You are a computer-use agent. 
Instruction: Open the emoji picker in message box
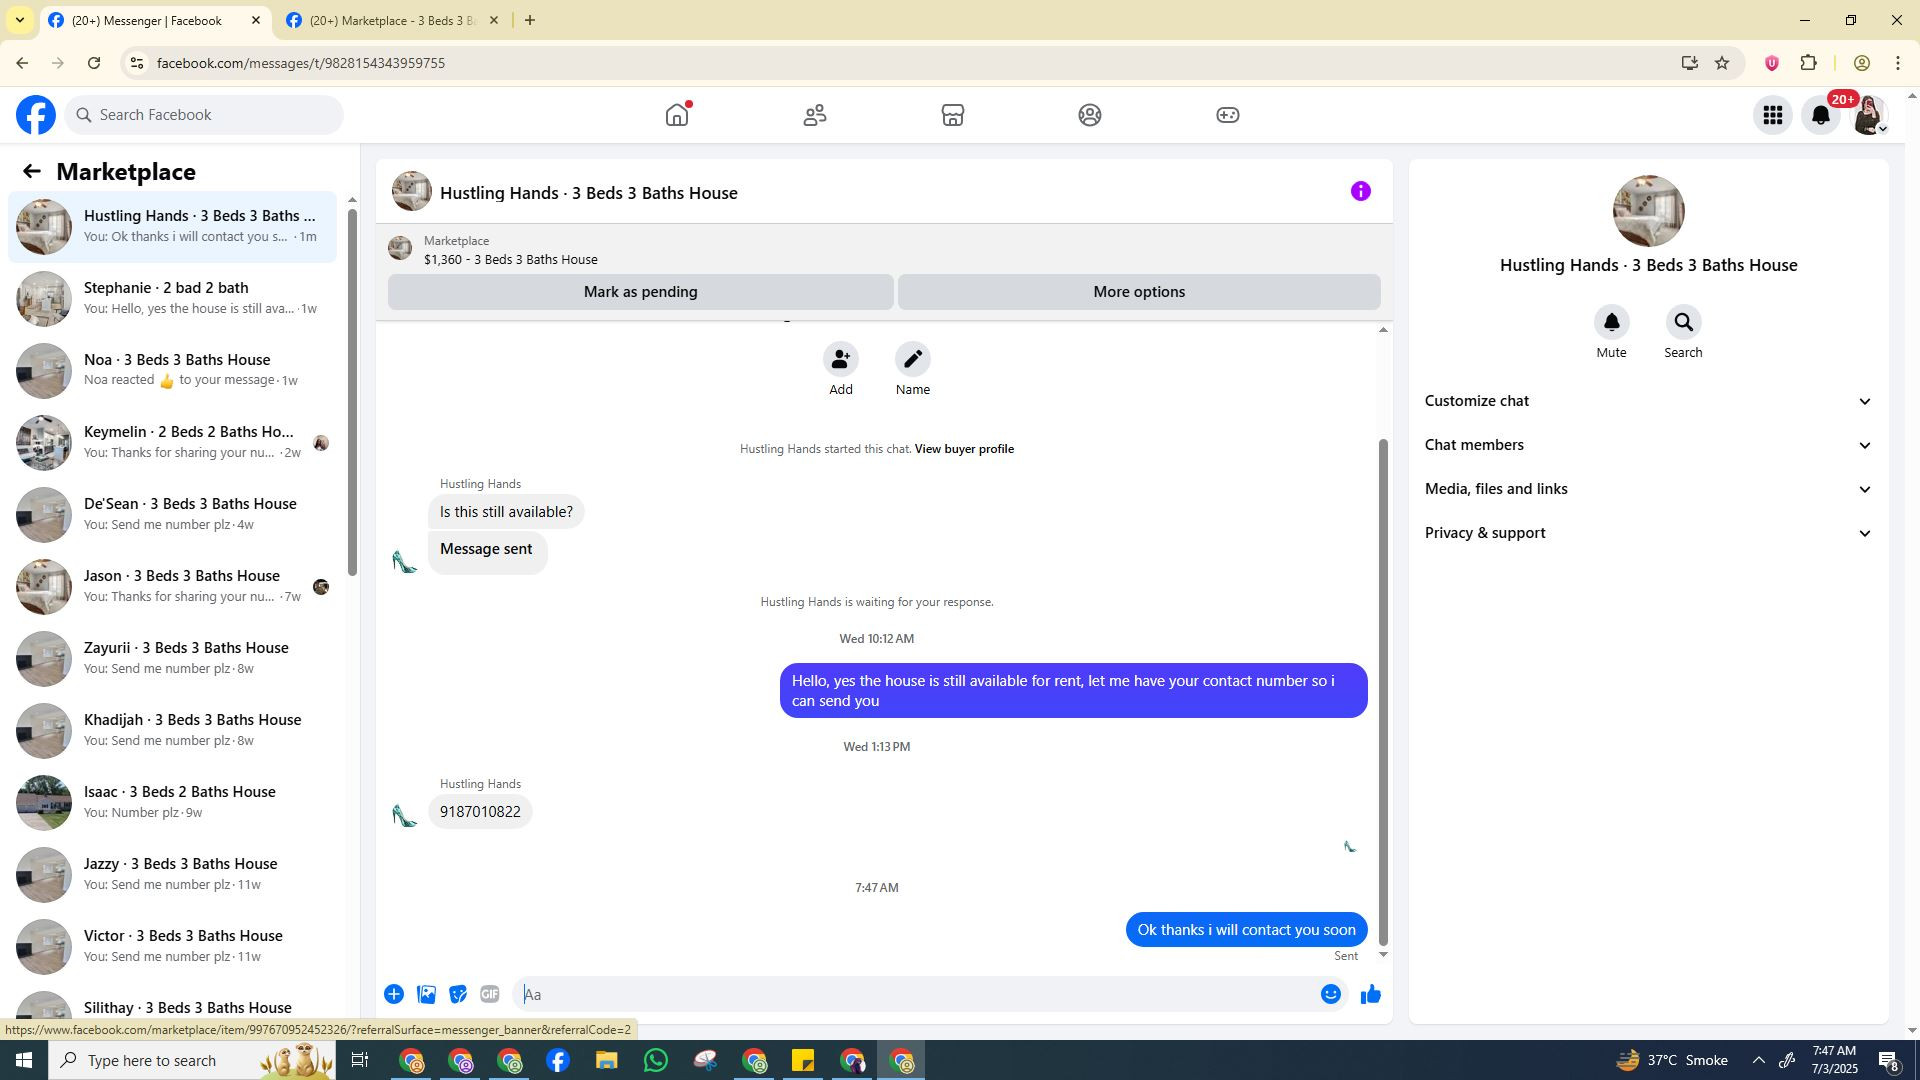click(x=1330, y=994)
